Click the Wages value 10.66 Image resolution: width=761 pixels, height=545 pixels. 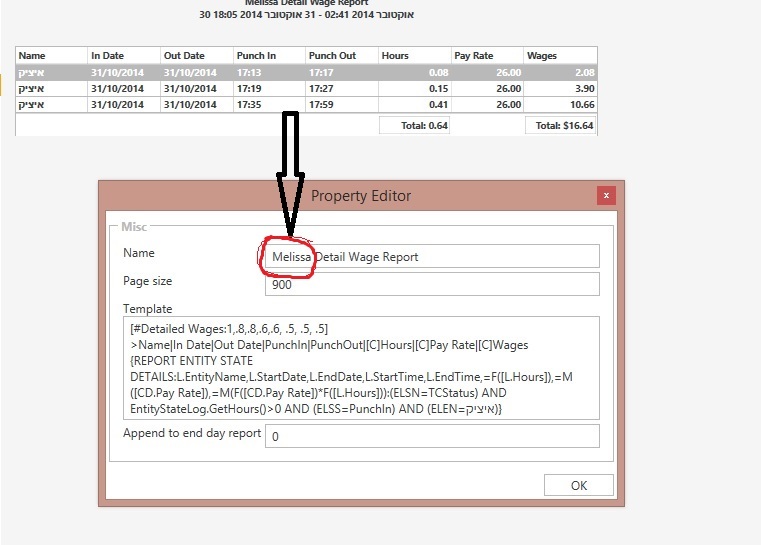point(582,104)
